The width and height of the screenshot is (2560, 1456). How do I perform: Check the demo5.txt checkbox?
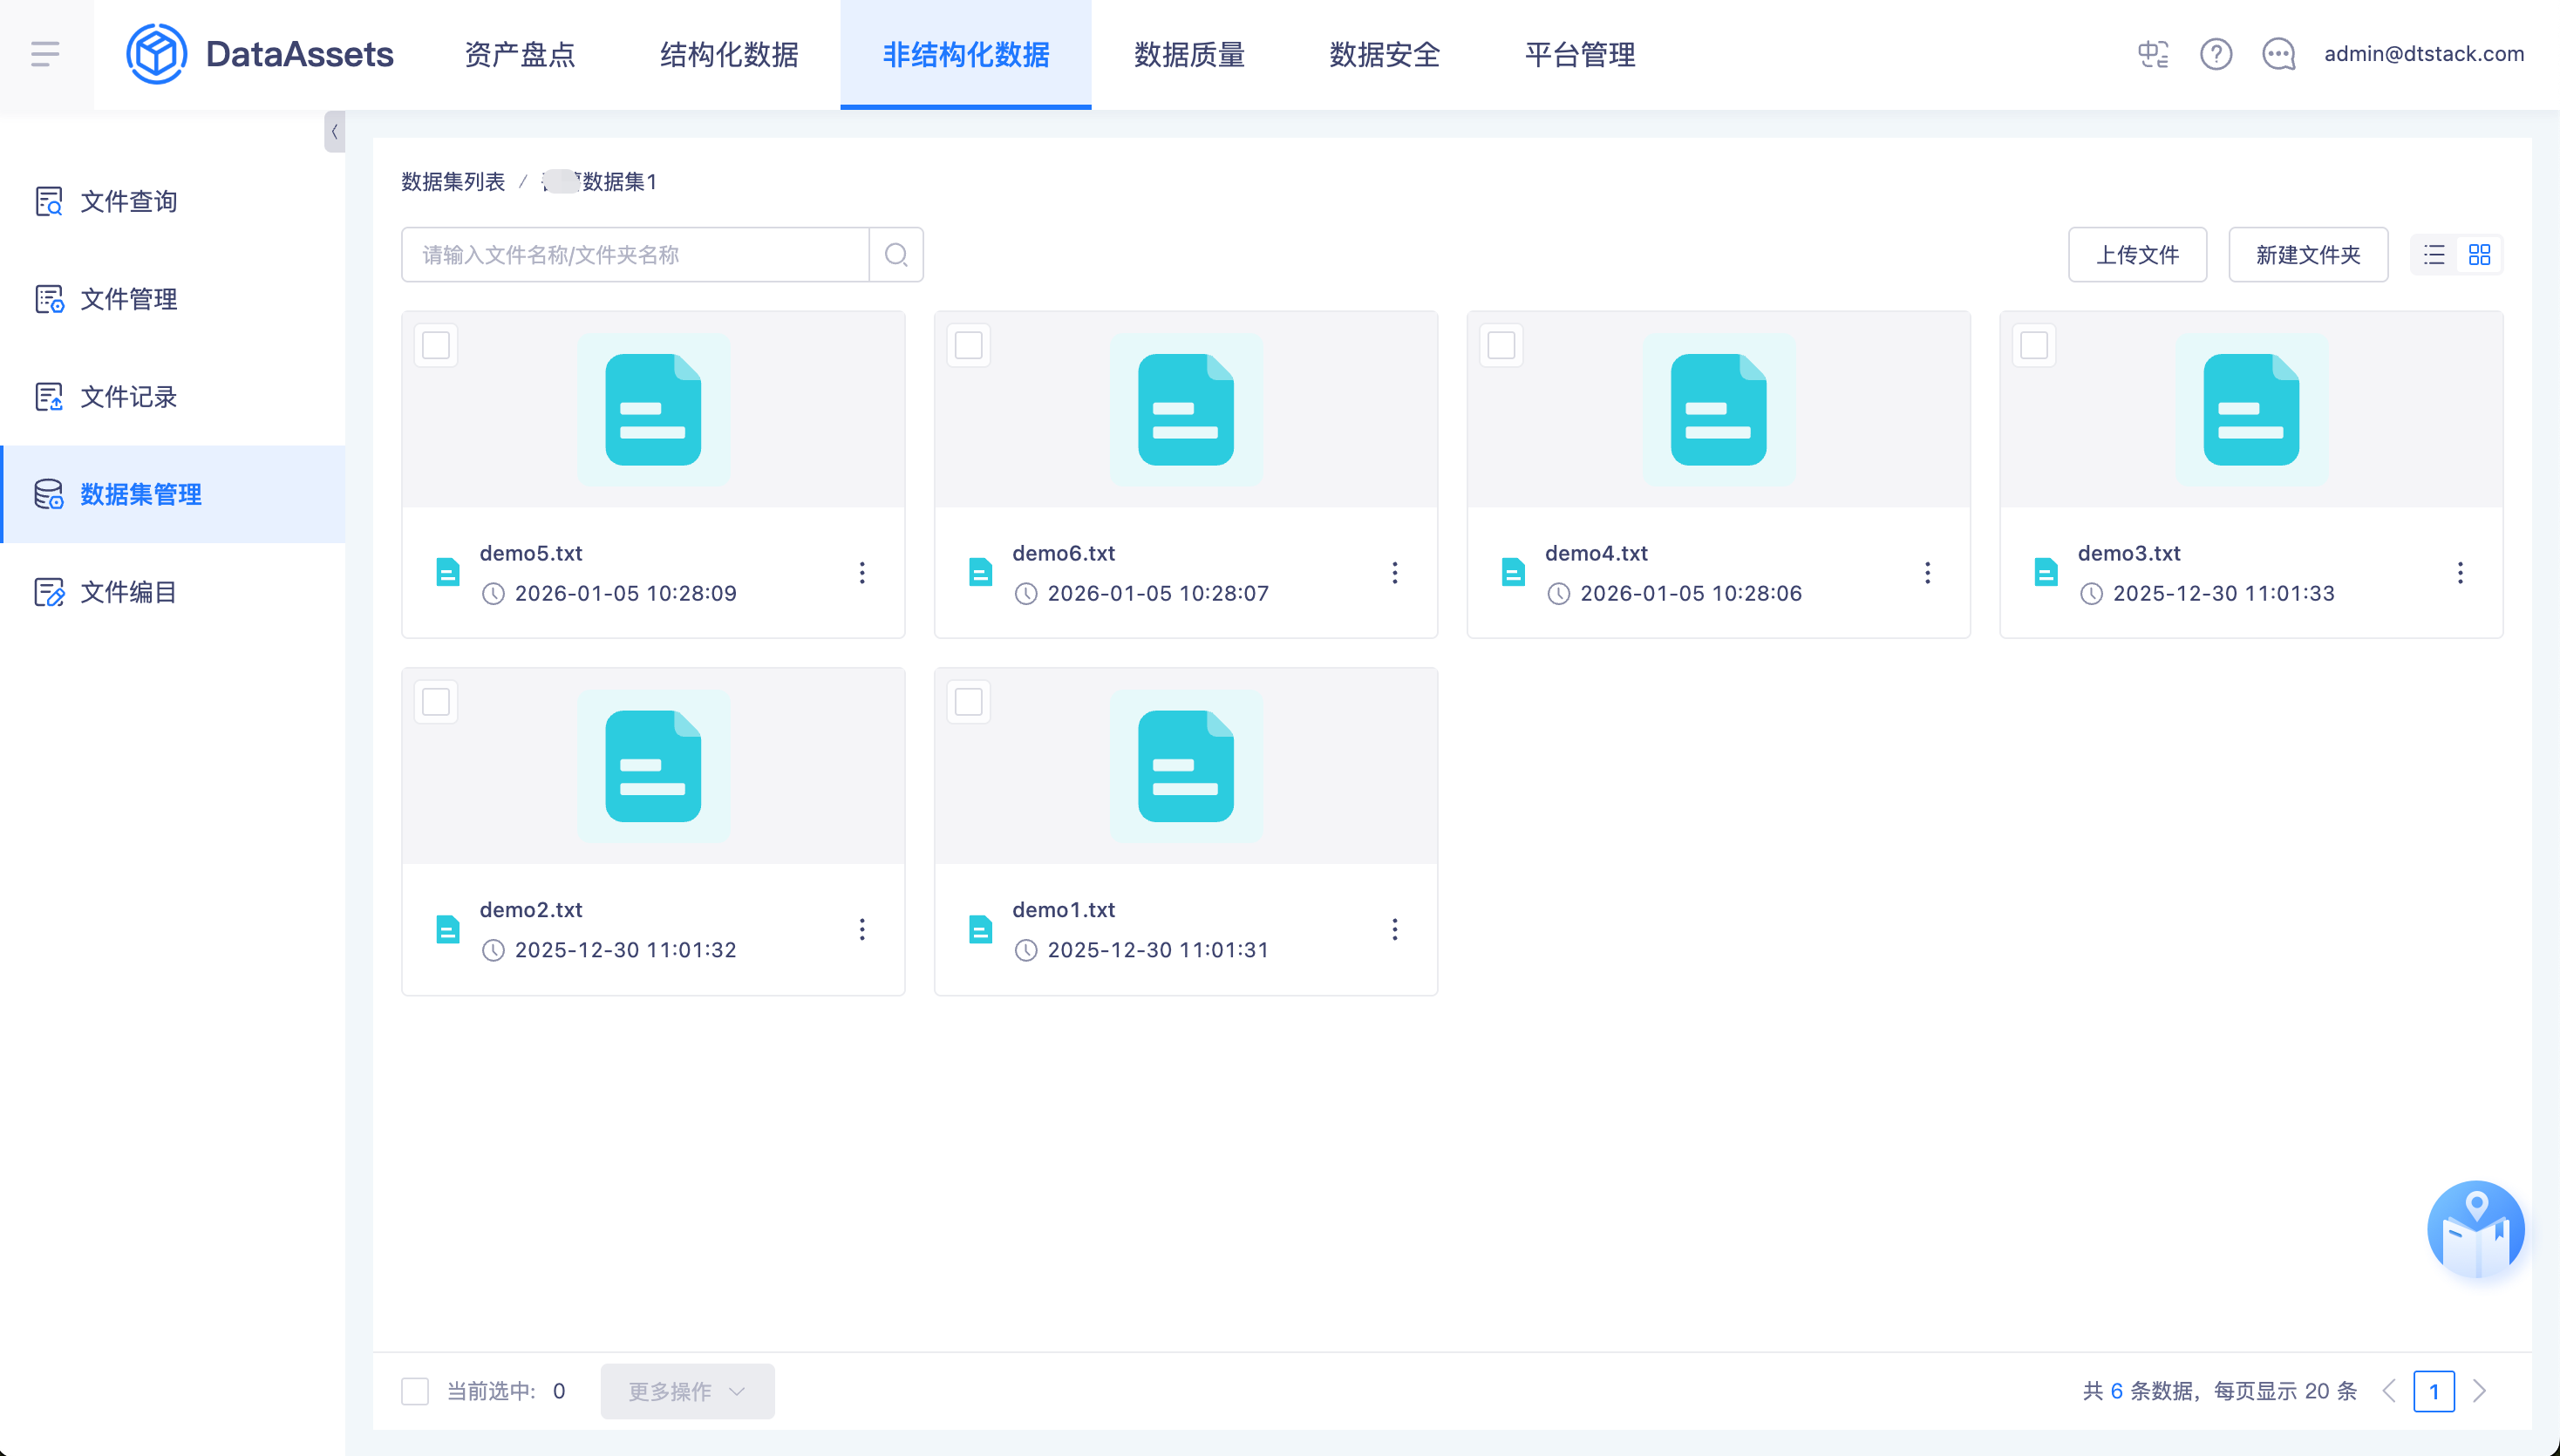point(436,346)
